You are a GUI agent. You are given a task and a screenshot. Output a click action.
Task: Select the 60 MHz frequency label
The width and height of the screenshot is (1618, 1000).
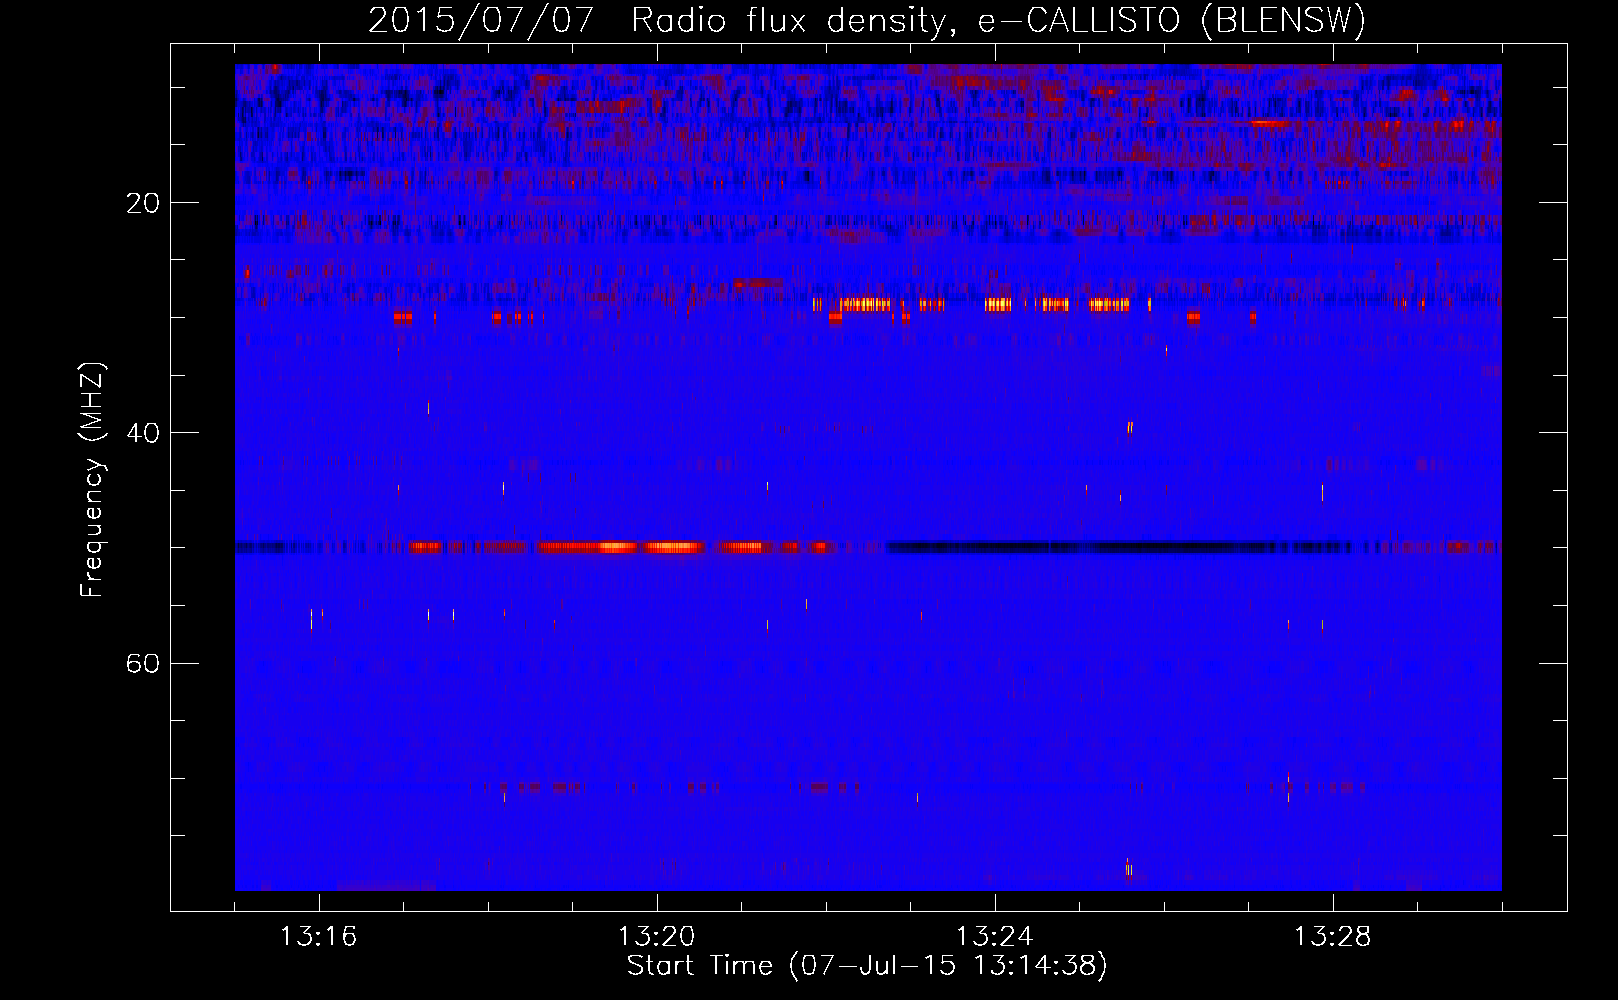click(x=142, y=663)
